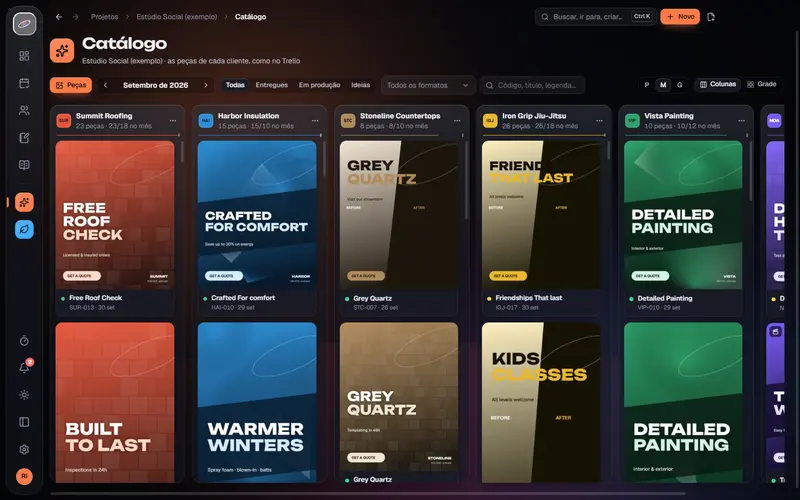Open the people/clients icon in sidebar
Screen dimensions: 800x500
click(24, 110)
